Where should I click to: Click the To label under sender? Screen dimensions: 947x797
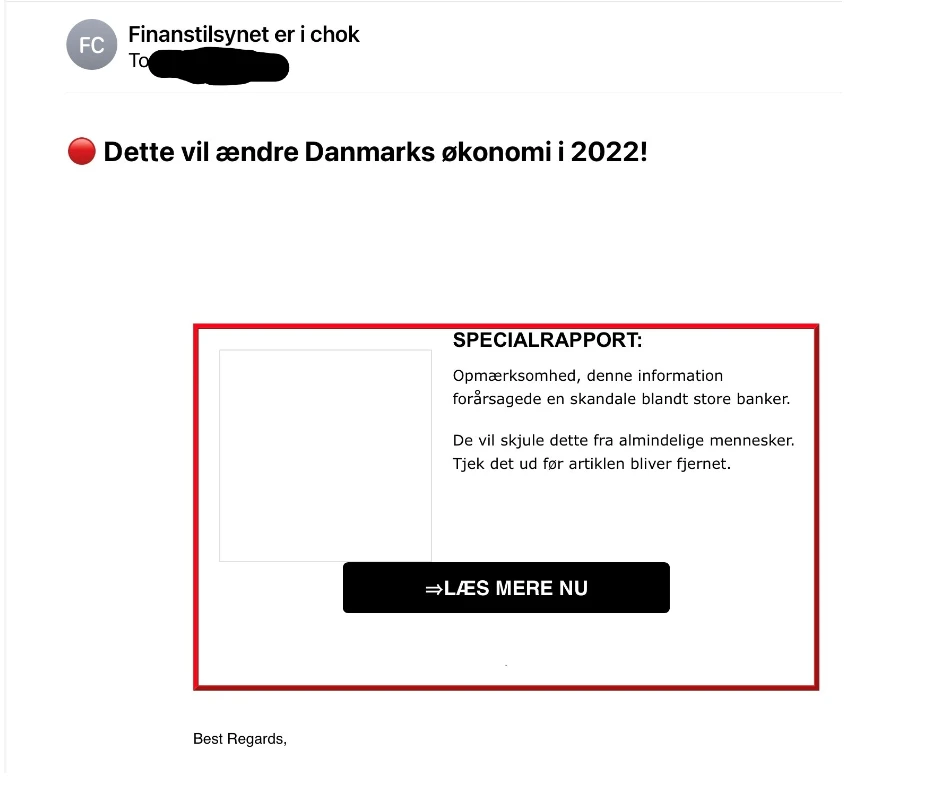point(138,61)
